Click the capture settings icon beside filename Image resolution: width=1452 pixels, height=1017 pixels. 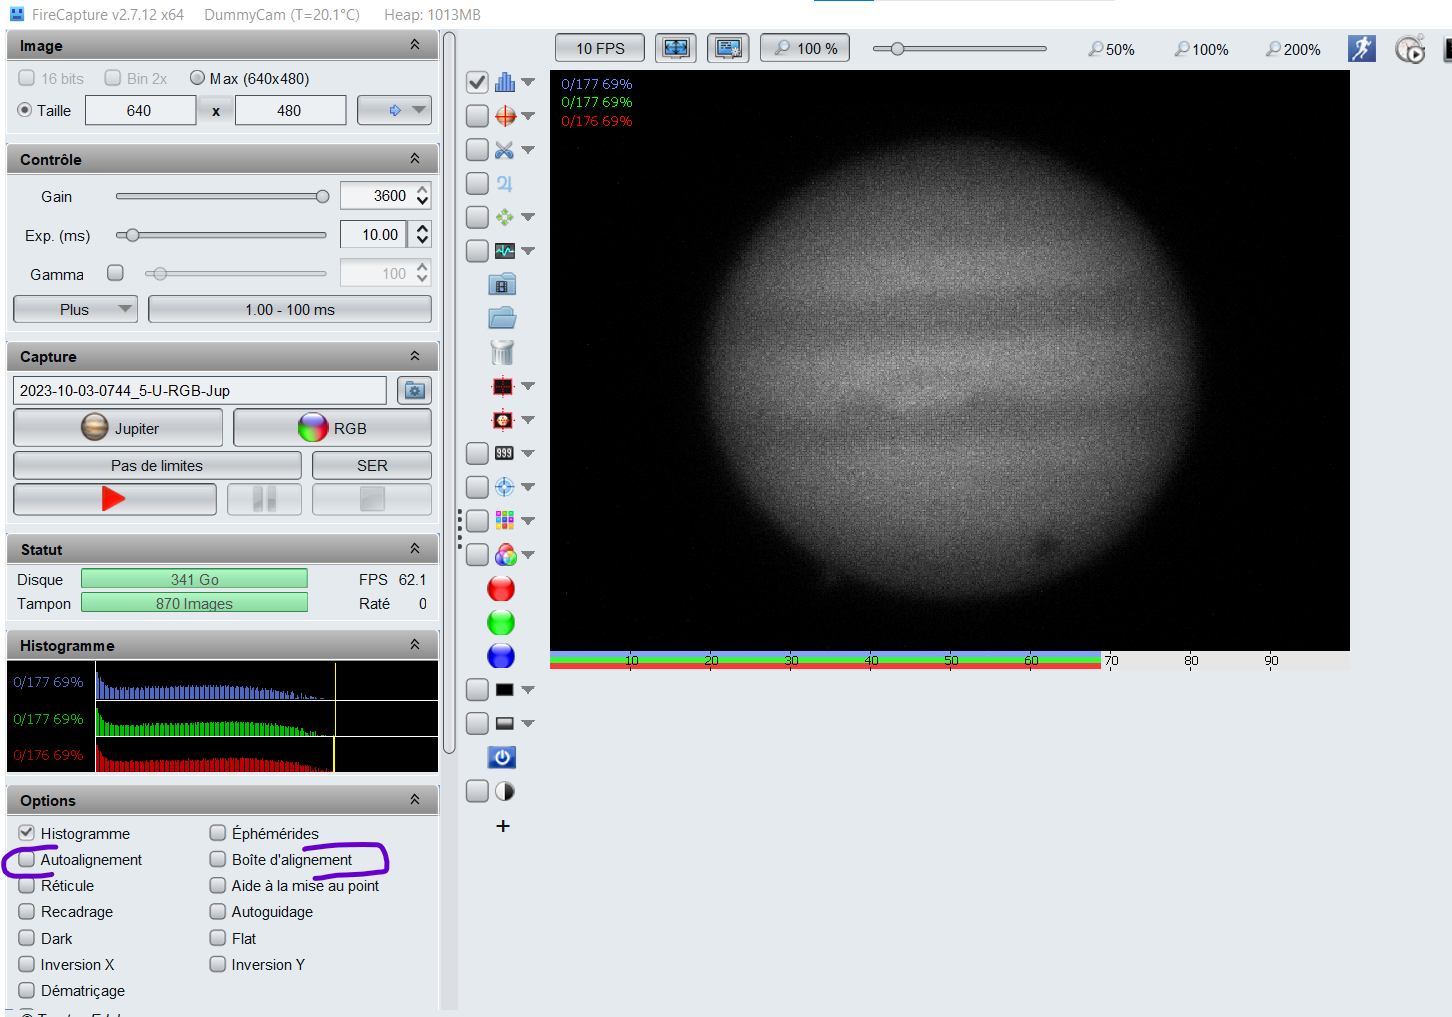[x=414, y=390]
